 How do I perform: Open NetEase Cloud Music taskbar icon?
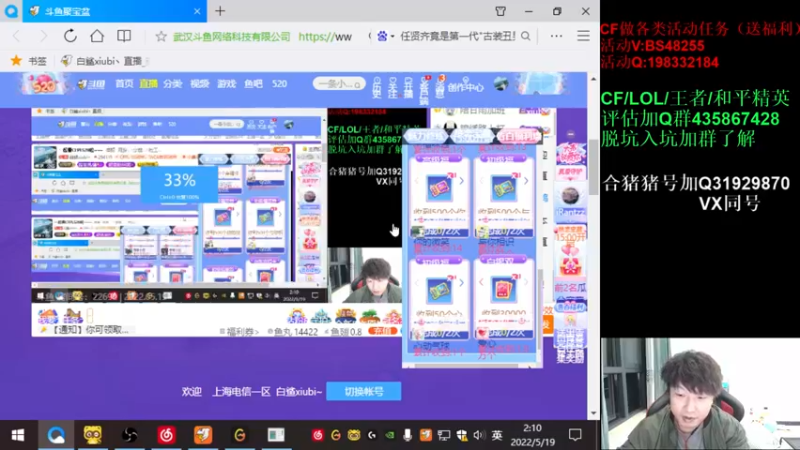click(166, 435)
